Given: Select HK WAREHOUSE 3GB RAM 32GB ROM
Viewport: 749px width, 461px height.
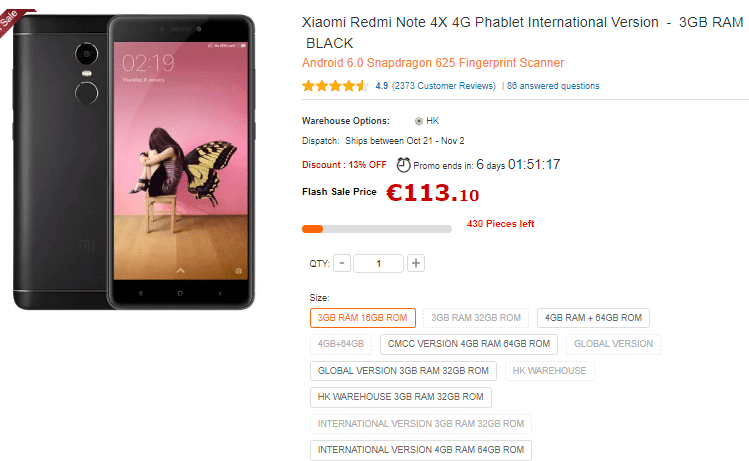Looking at the screenshot, I should pos(401,397).
